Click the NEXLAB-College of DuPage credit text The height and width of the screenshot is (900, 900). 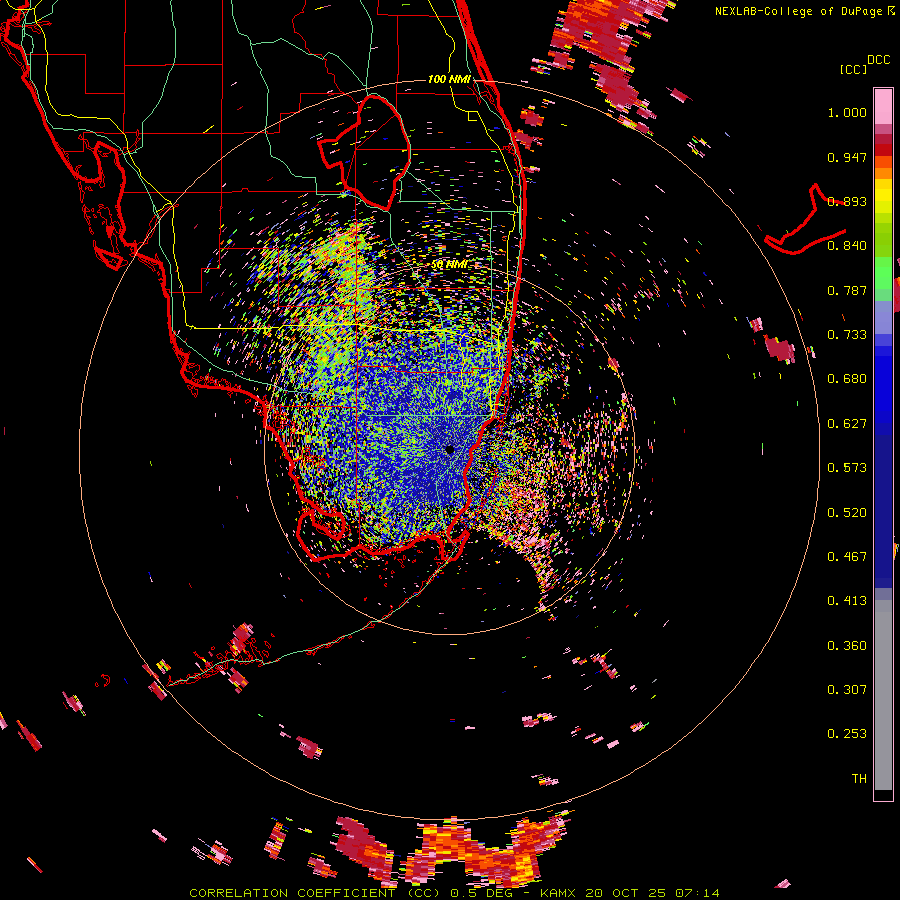coord(798,11)
